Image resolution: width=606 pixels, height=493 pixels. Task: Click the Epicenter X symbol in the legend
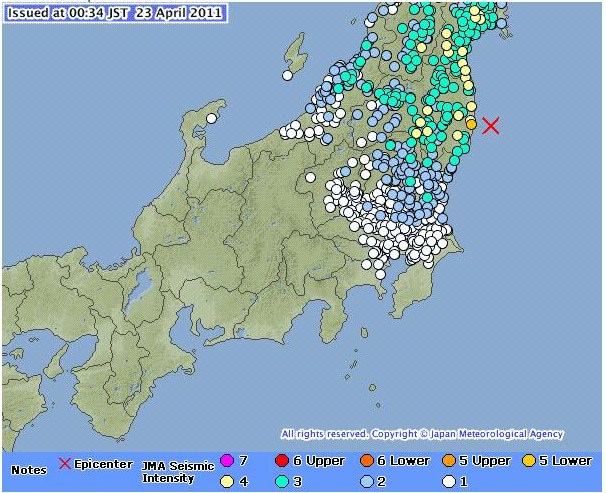pos(65,465)
